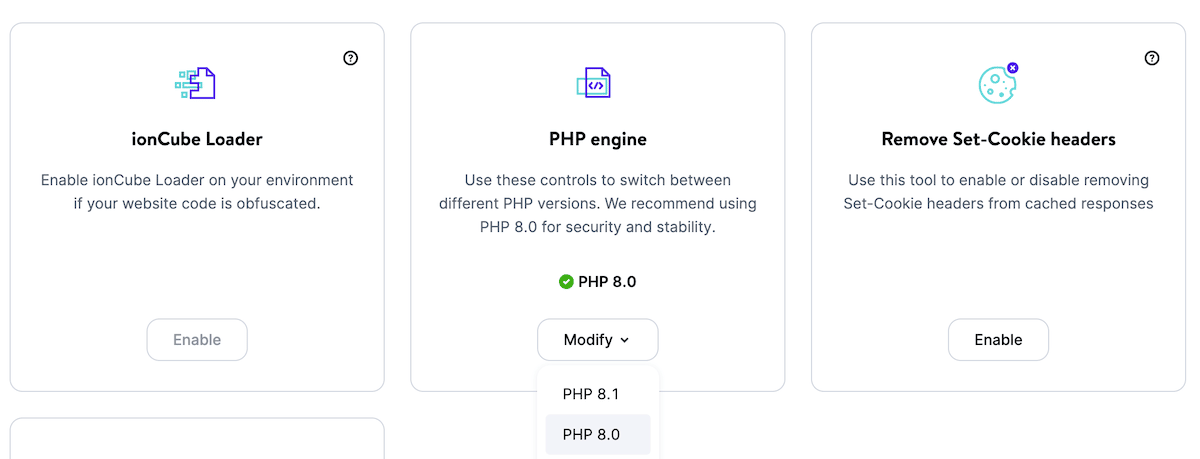This screenshot has width=1200, height=459.
Task: Click the ionCube Loader heading
Action: (x=197, y=139)
